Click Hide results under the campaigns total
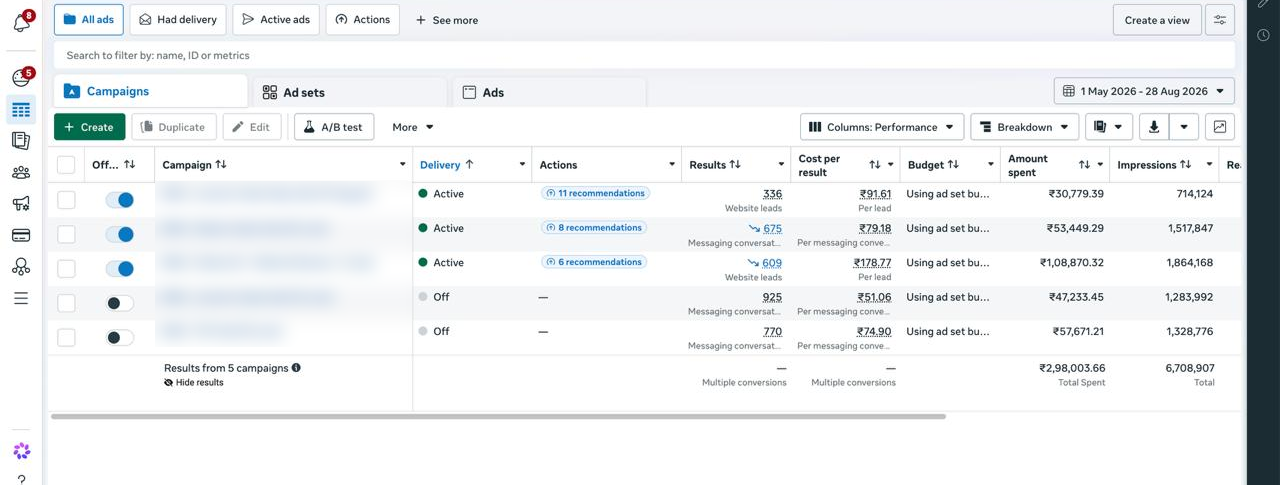This screenshot has width=1280, height=485. pyautogui.click(x=194, y=382)
